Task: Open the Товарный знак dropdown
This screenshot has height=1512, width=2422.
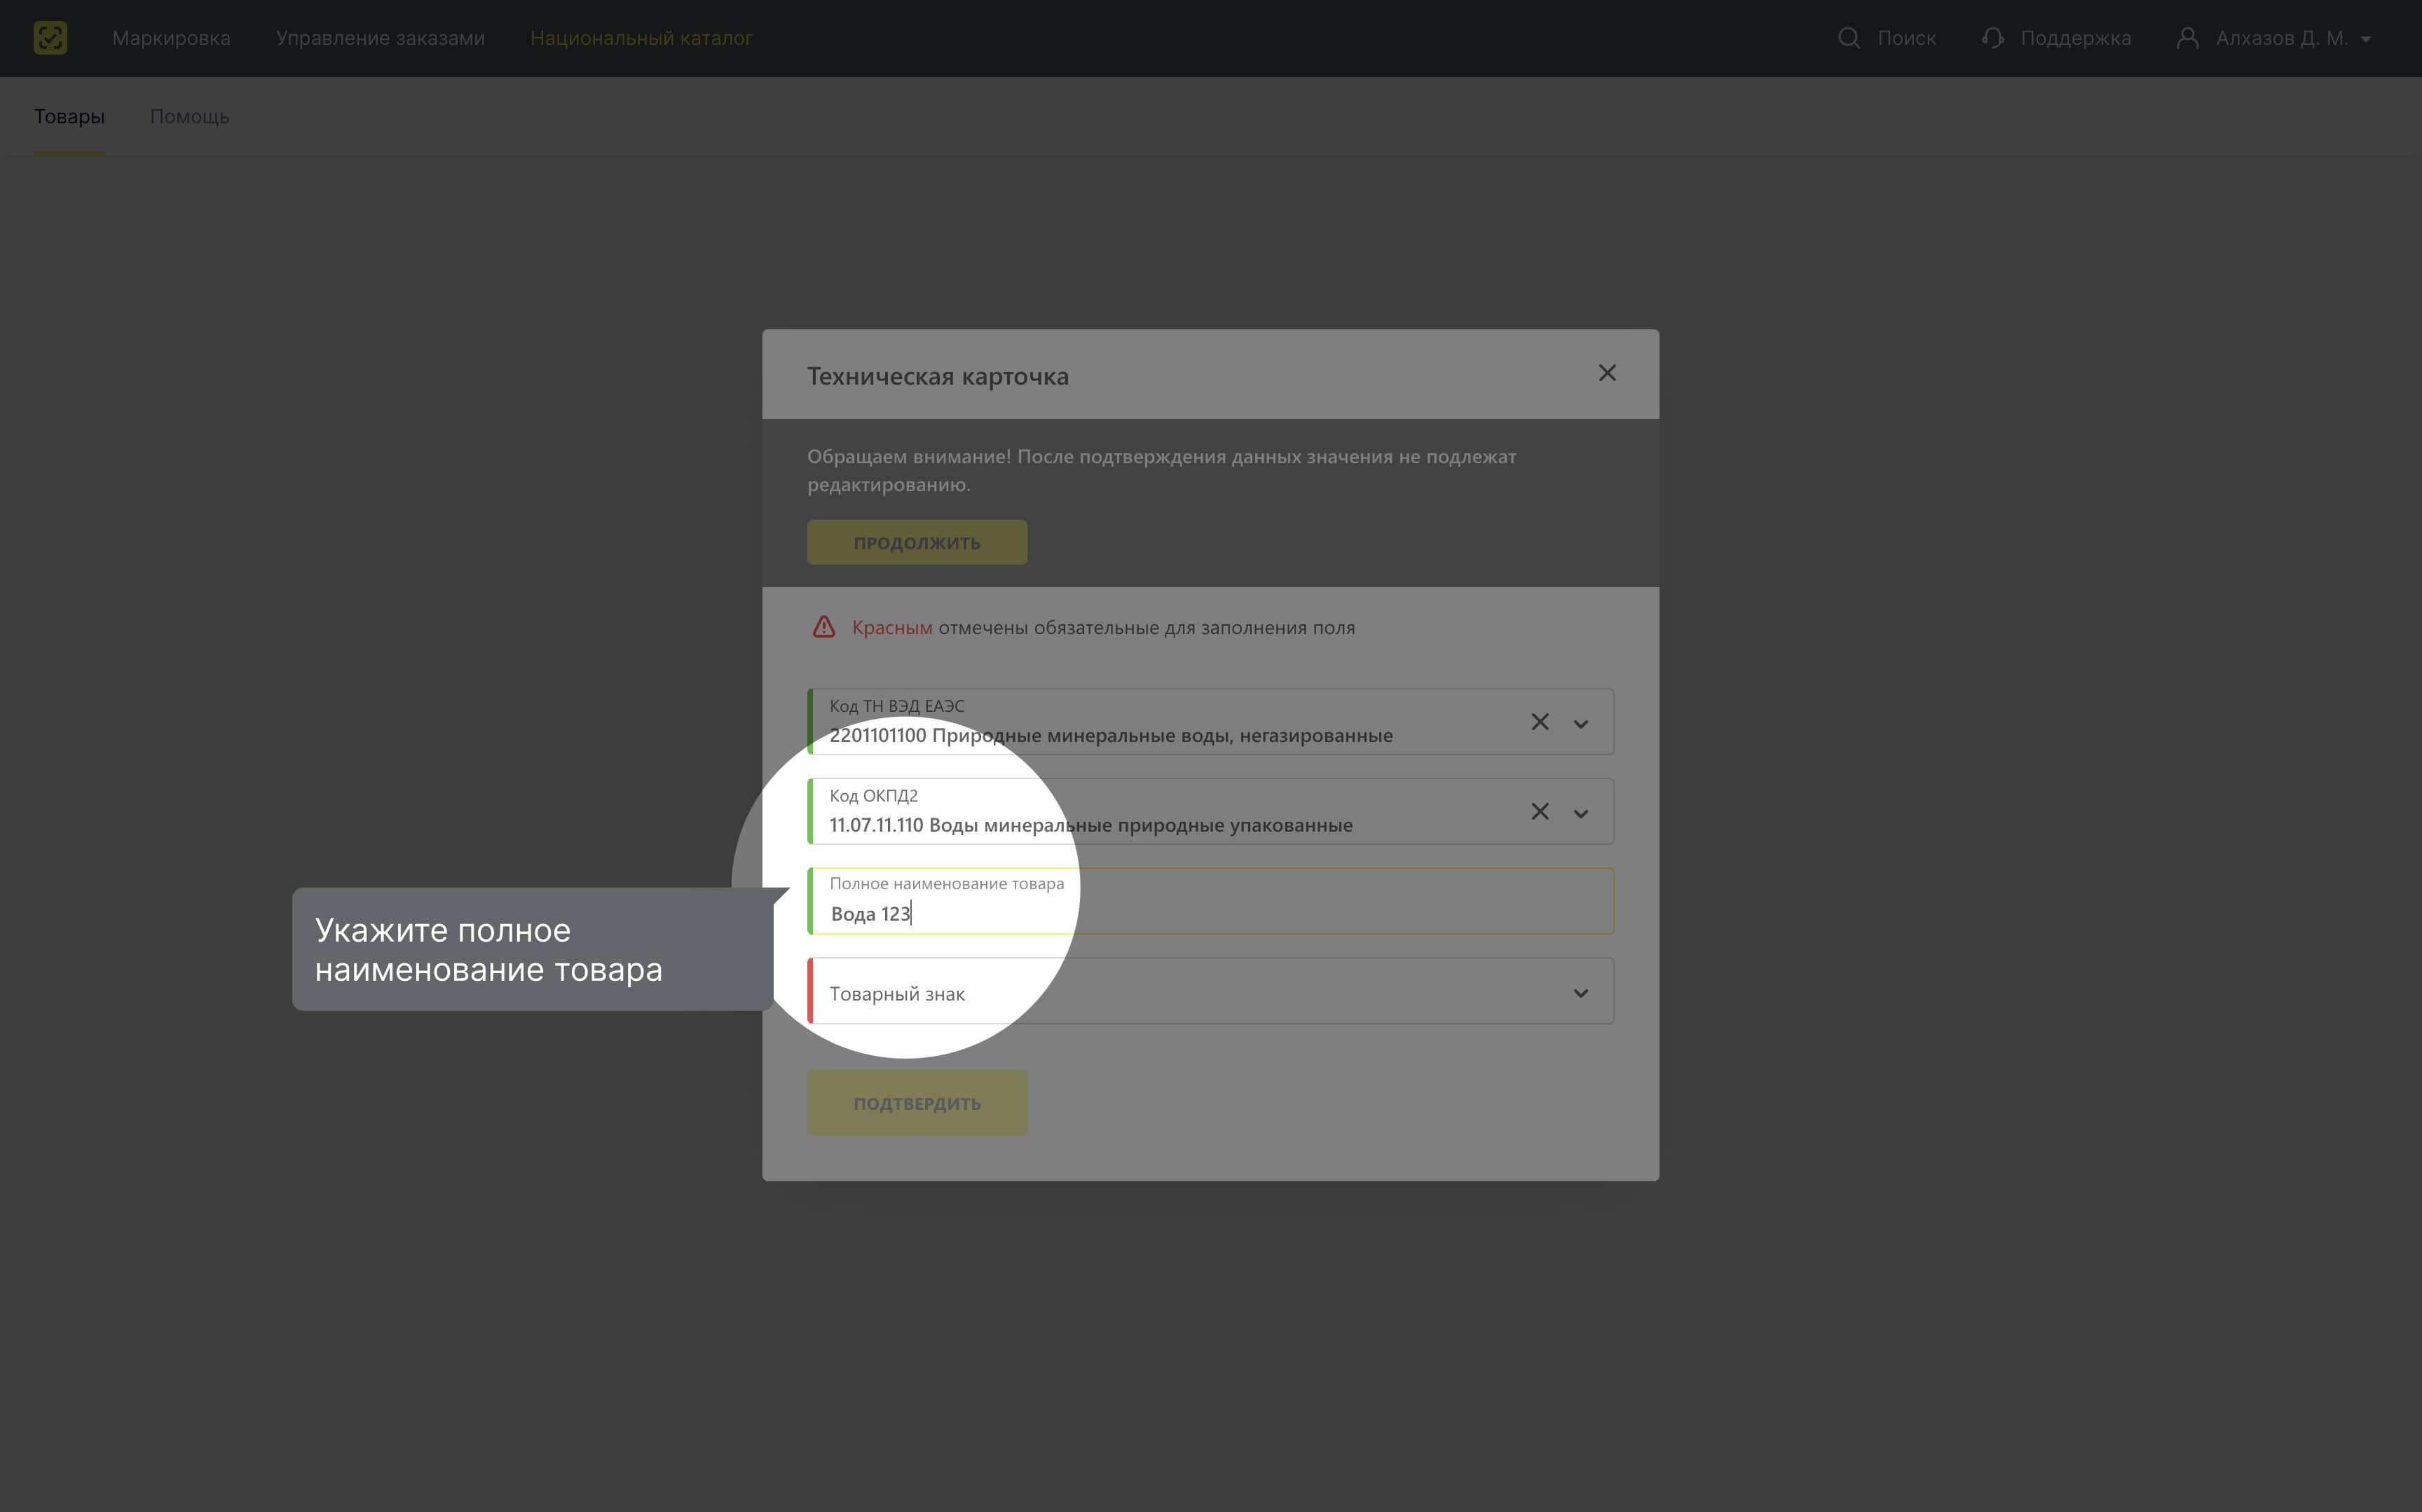Action: click(1210, 991)
